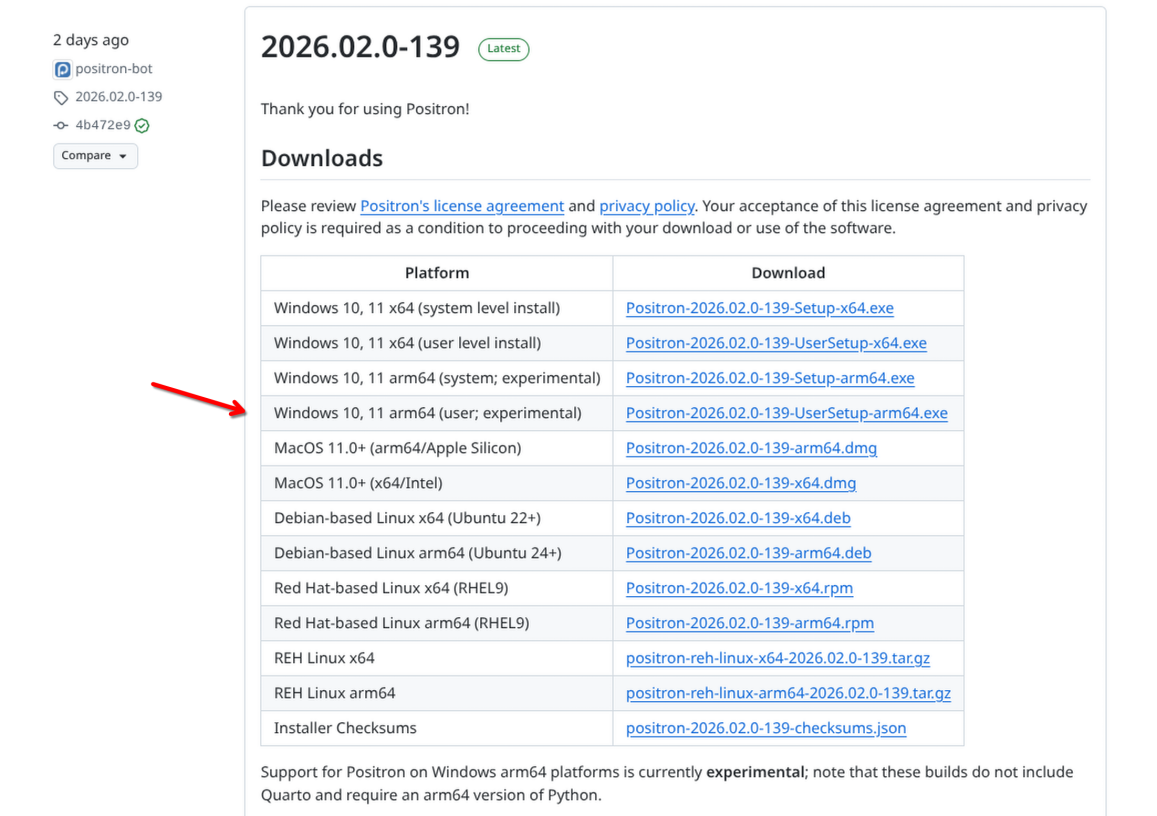Download the x64 Intel Mac dmg

741,483
